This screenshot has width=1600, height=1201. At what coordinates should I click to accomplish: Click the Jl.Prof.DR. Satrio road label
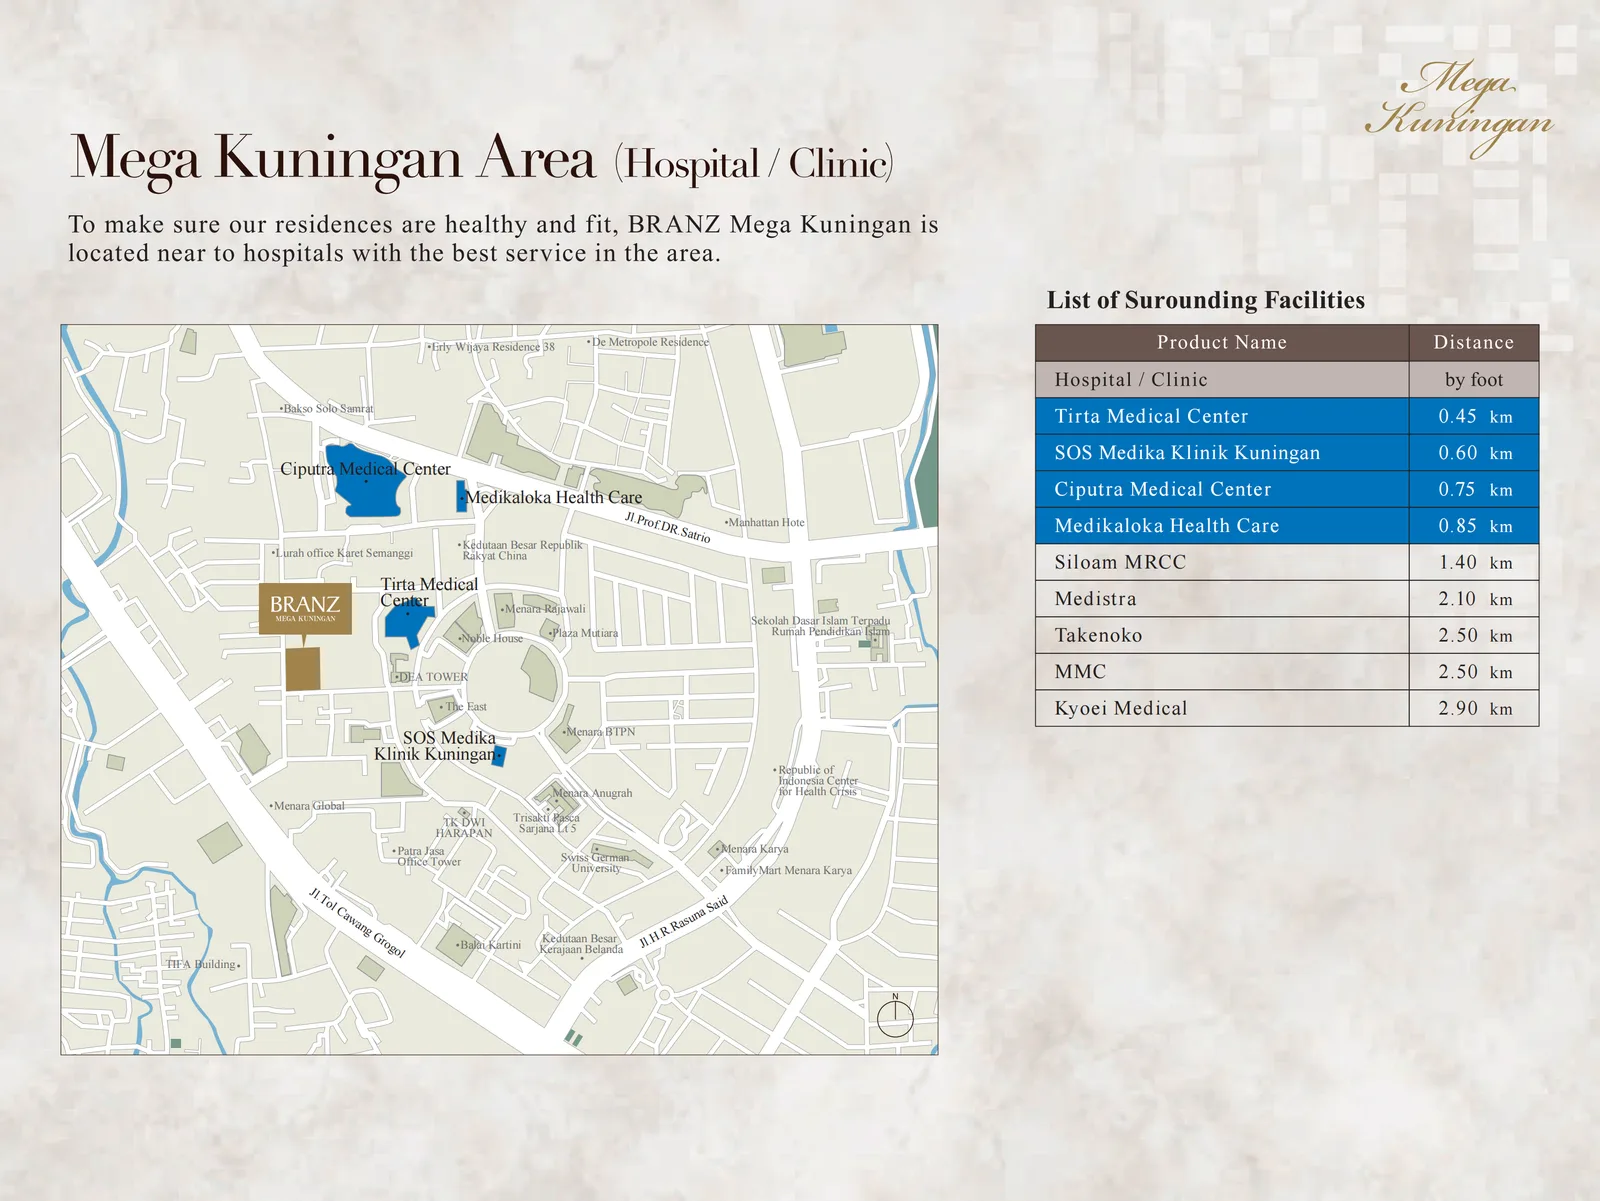(667, 527)
